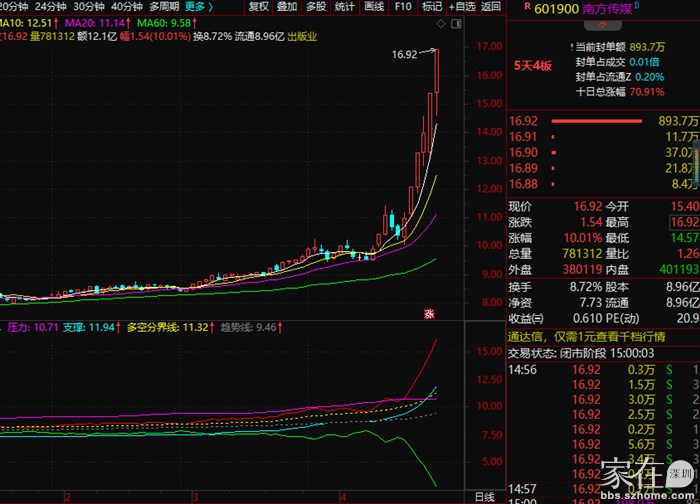Screen dimensions: 700x504
Task: Open the 出版业 sector link
Action: point(302,36)
